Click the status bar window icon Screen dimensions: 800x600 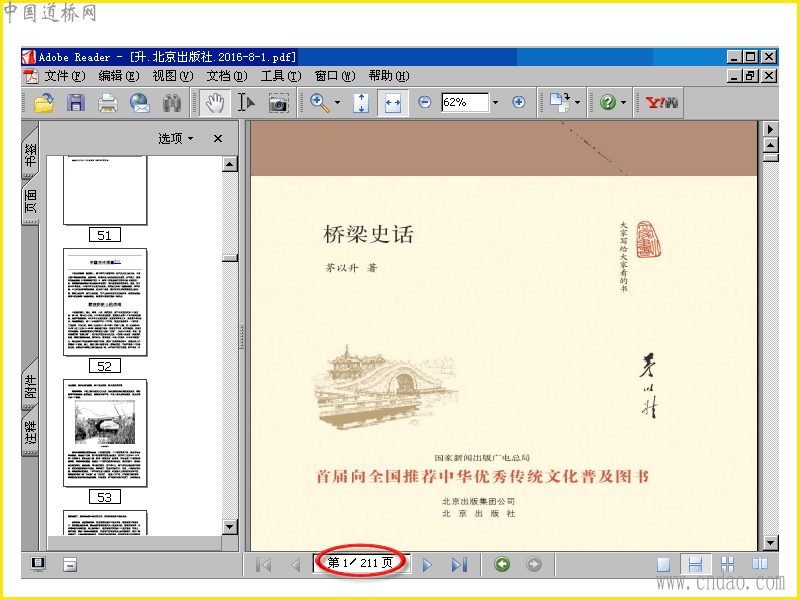[70, 564]
